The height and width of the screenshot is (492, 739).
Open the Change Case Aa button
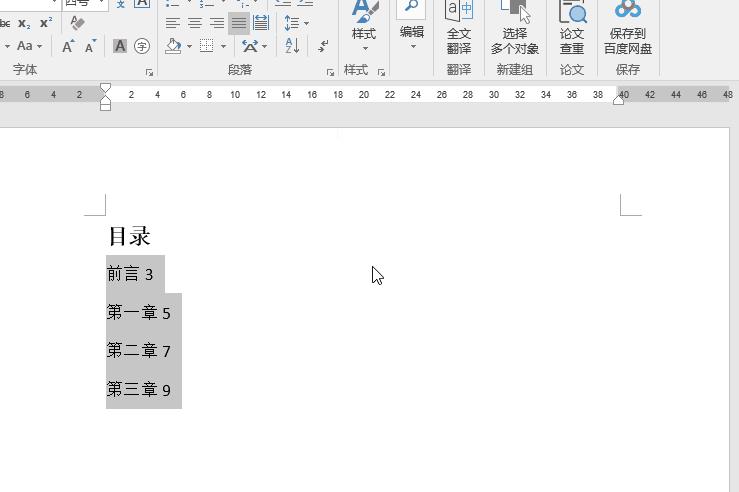coord(25,46)
